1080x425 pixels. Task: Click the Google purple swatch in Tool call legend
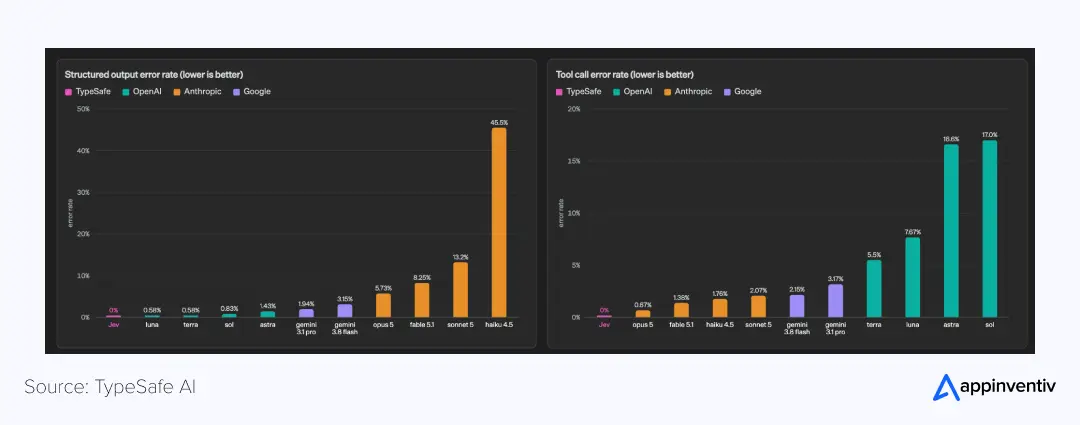pos(727,92)
